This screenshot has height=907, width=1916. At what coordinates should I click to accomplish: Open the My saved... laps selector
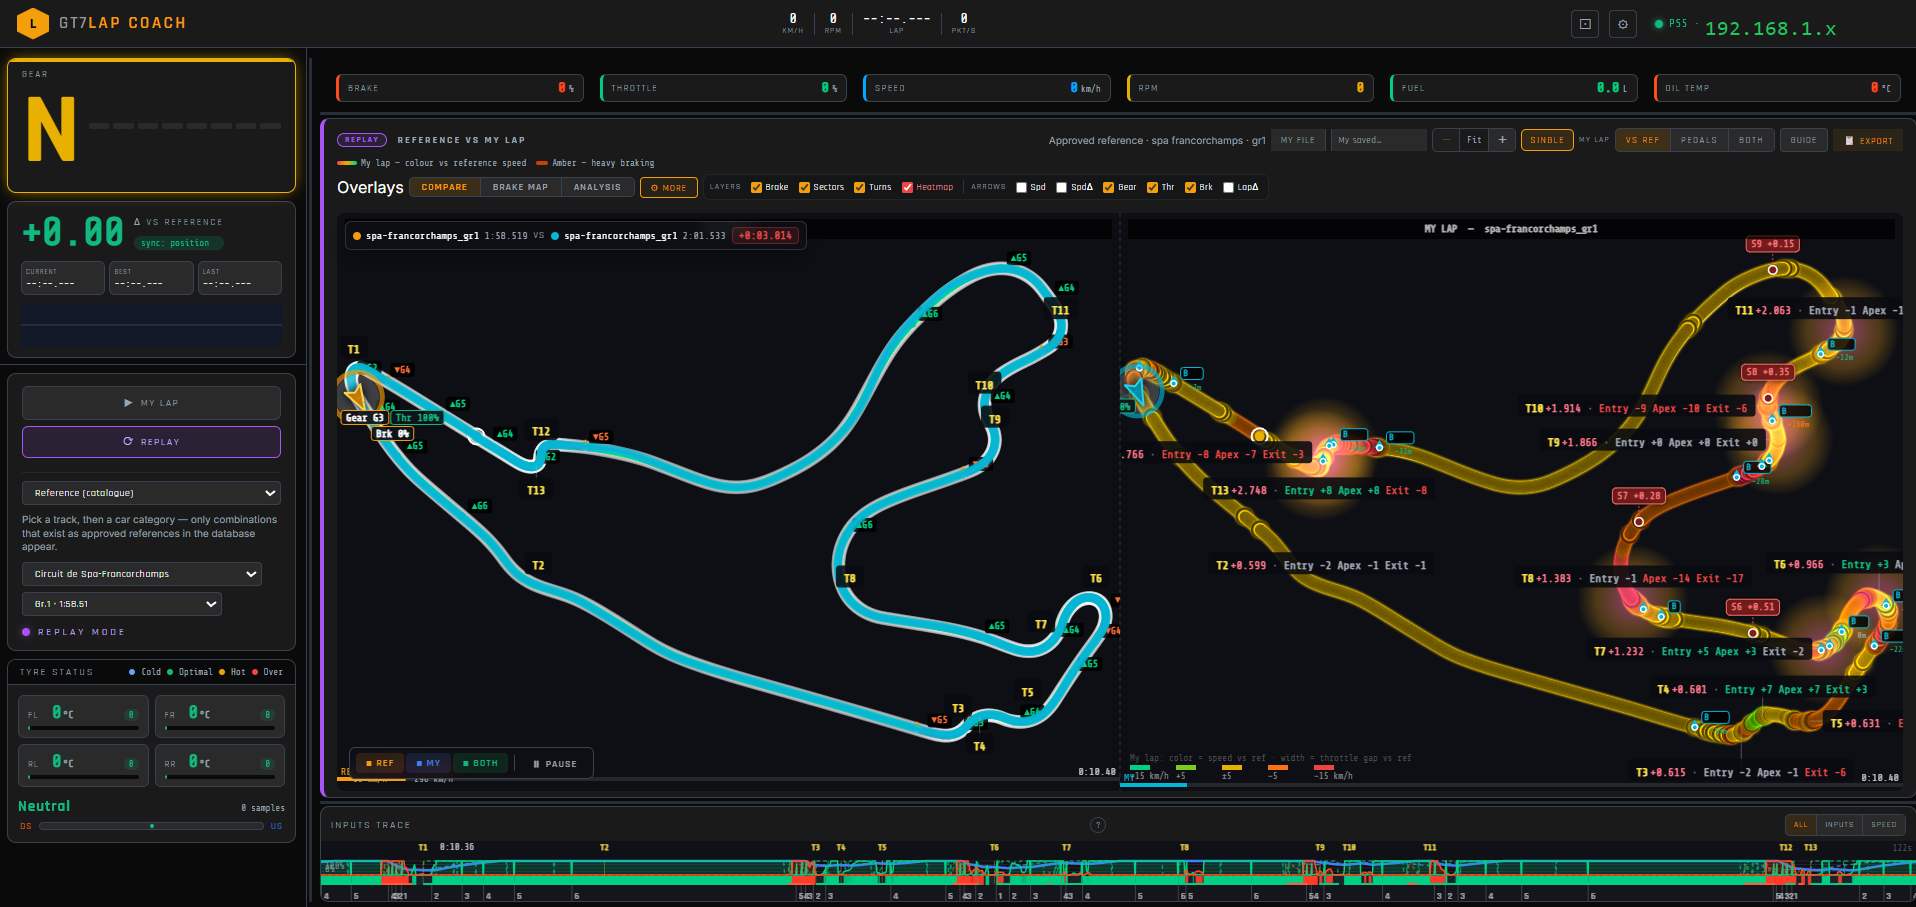coord(1380,140)
